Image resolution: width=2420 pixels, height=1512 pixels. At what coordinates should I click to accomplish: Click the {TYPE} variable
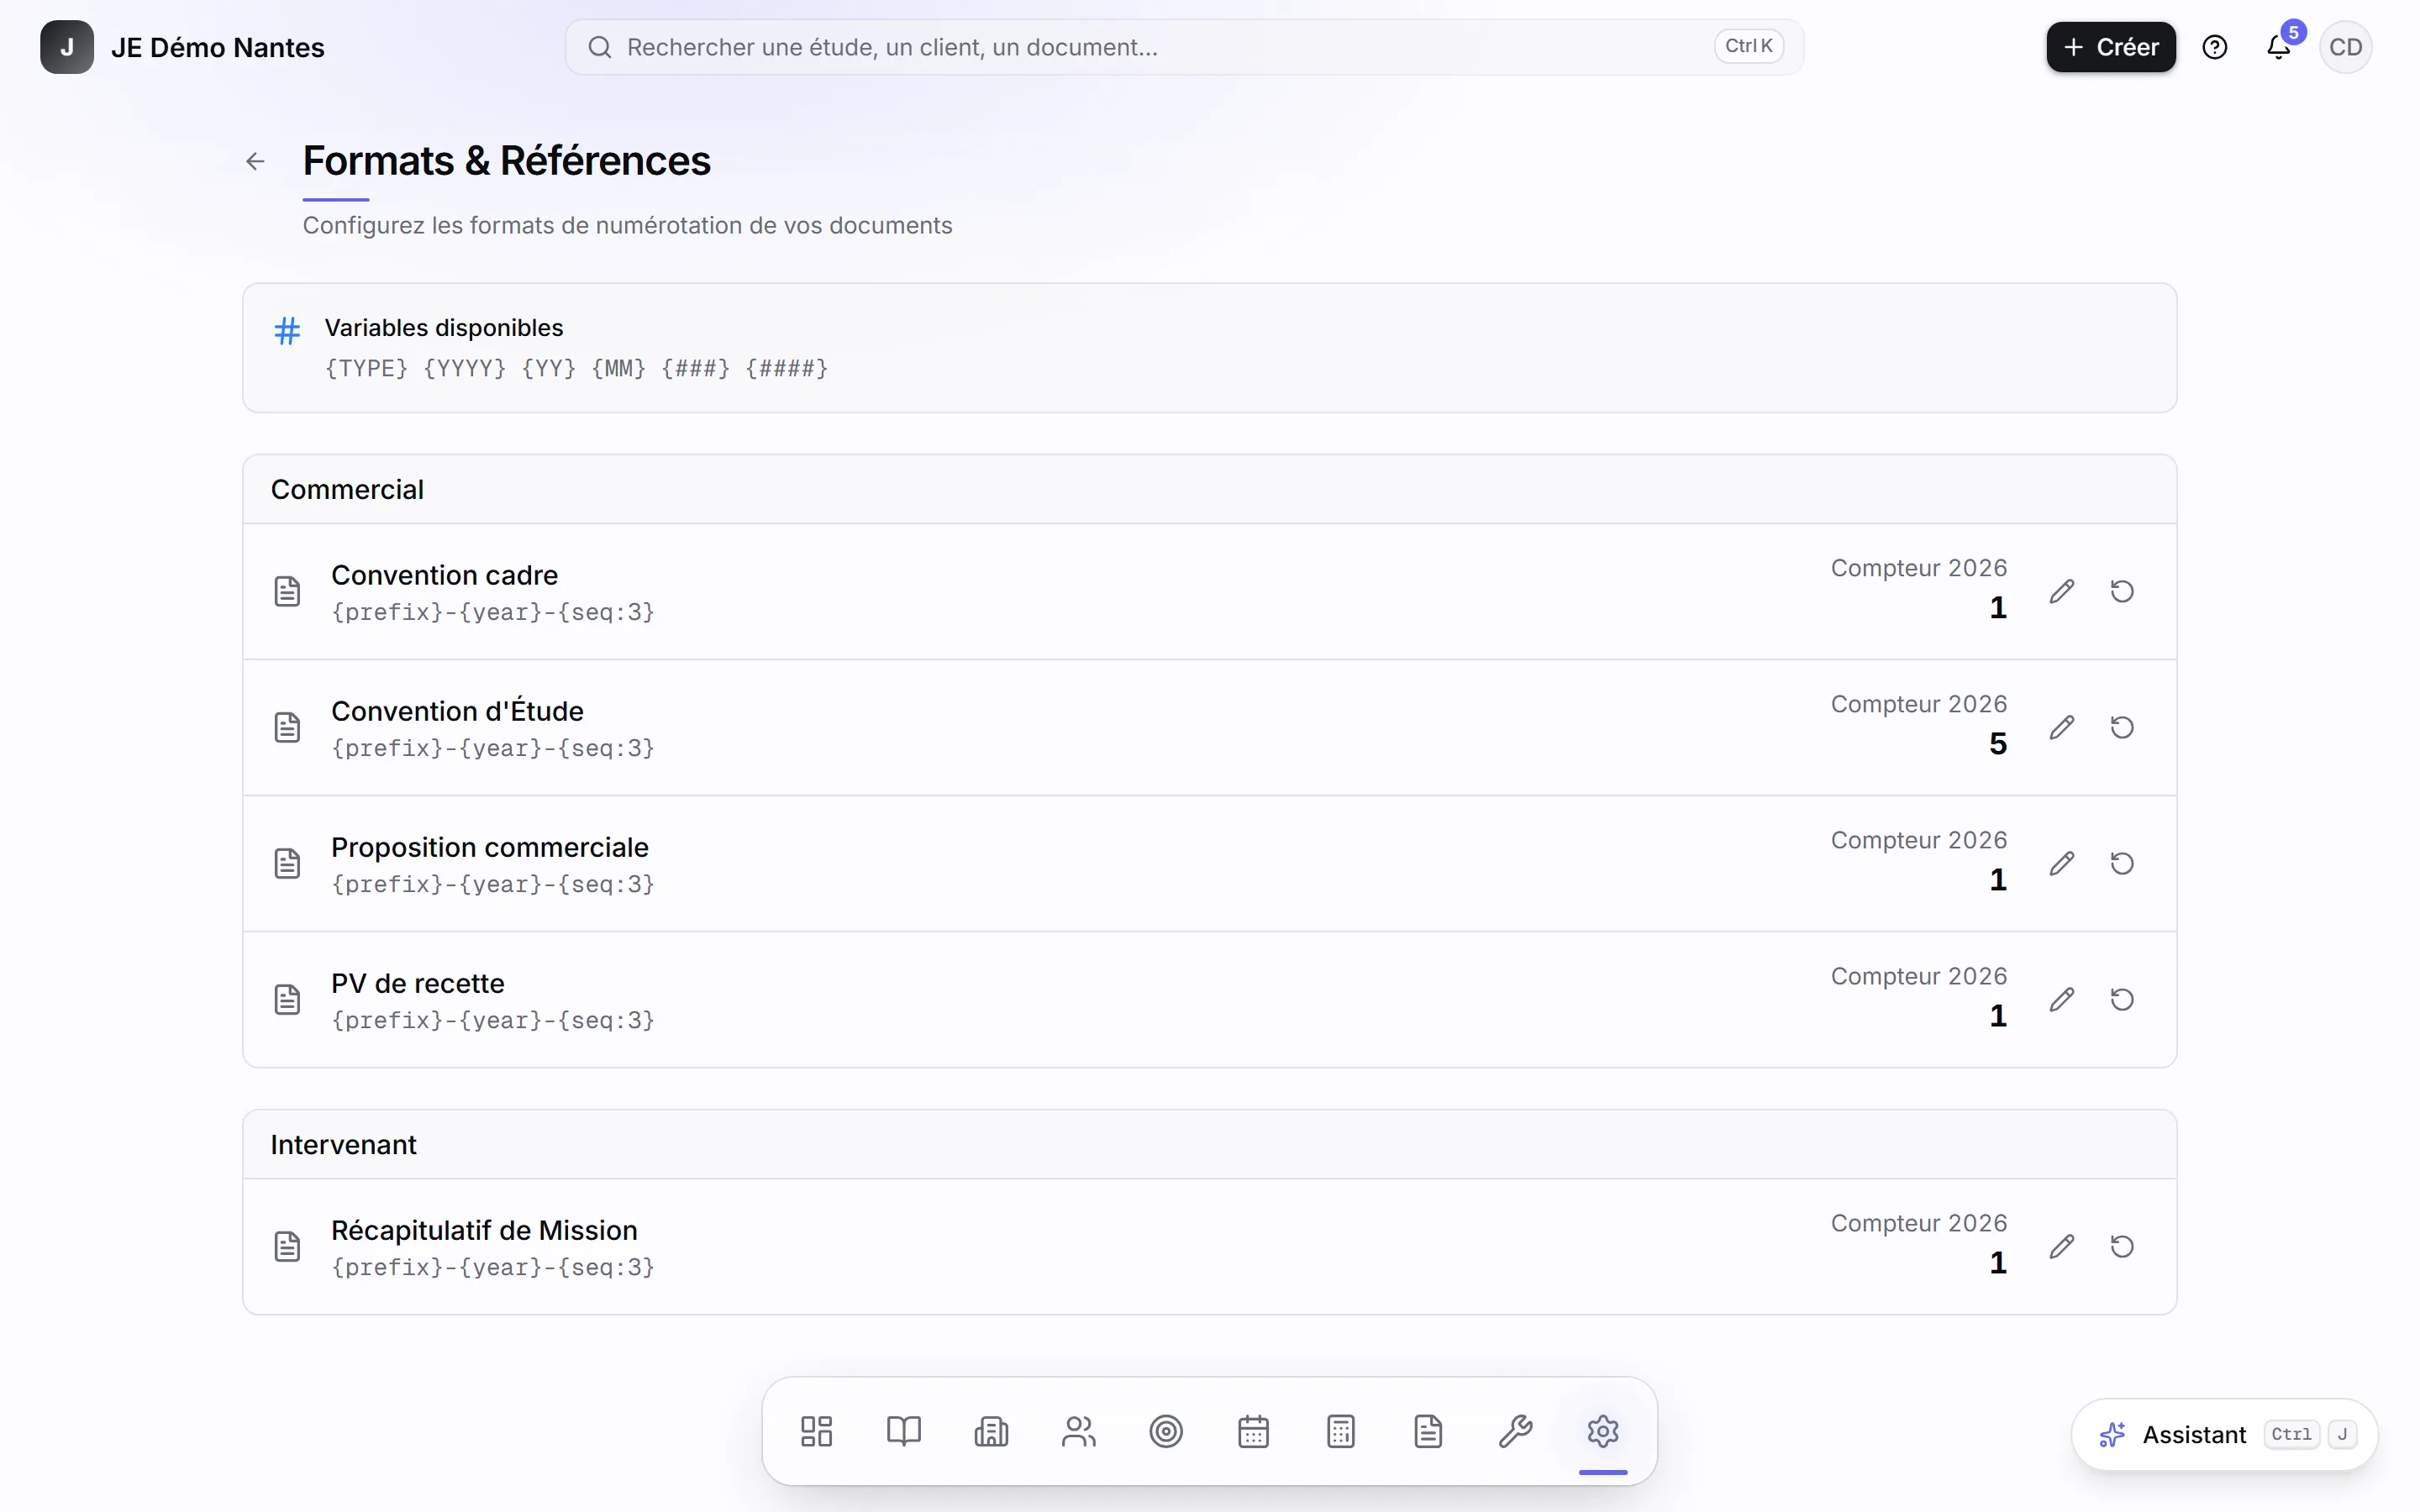366,369
